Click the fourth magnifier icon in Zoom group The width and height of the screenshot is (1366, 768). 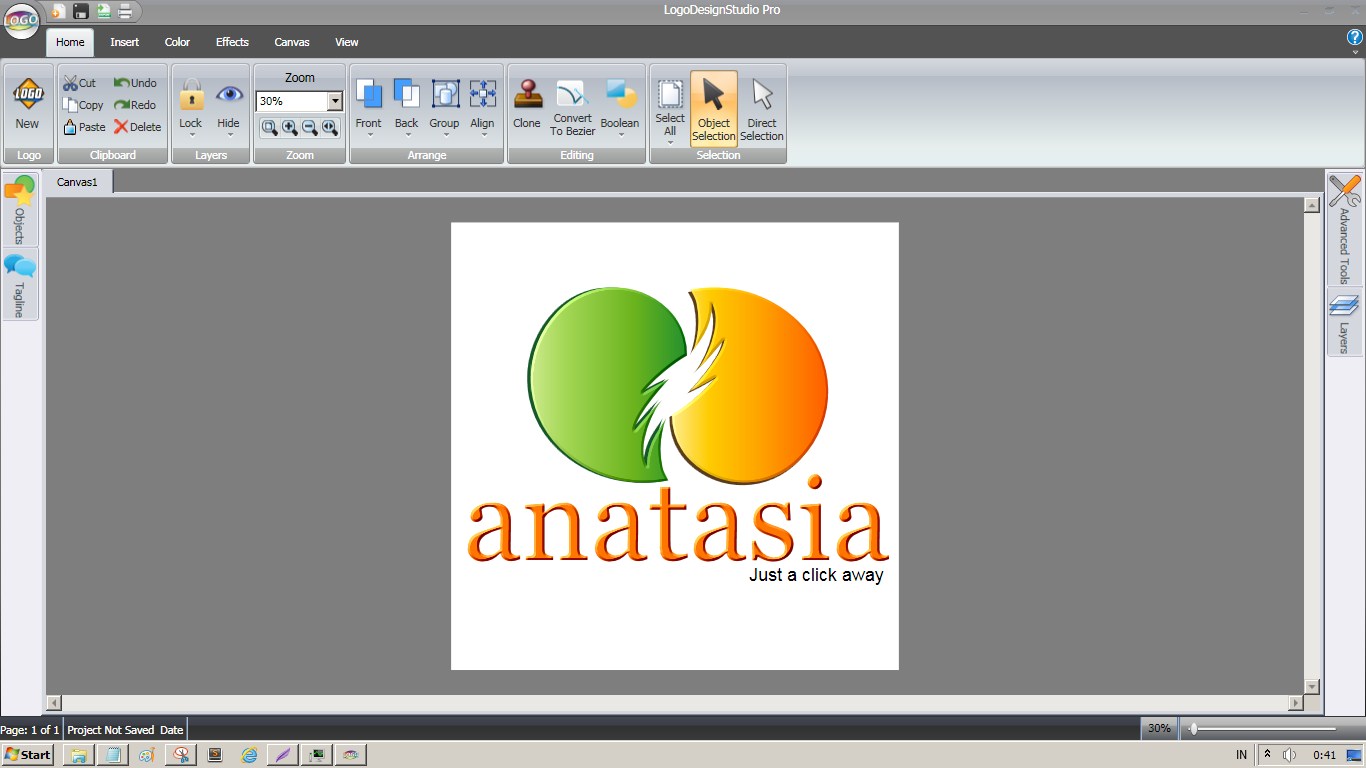coord(330,127)
